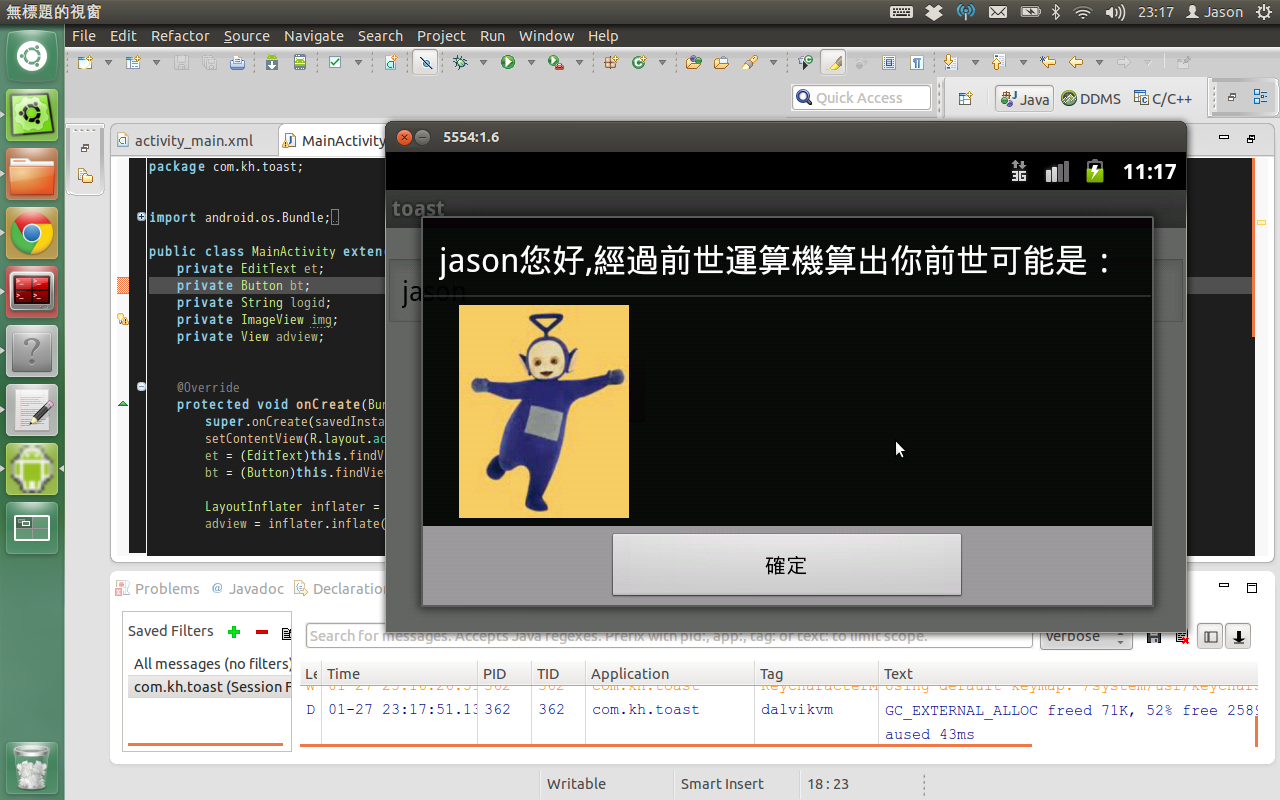Select the MainActivity editor tab
The image size is (1280, 800).
[333, 140]
